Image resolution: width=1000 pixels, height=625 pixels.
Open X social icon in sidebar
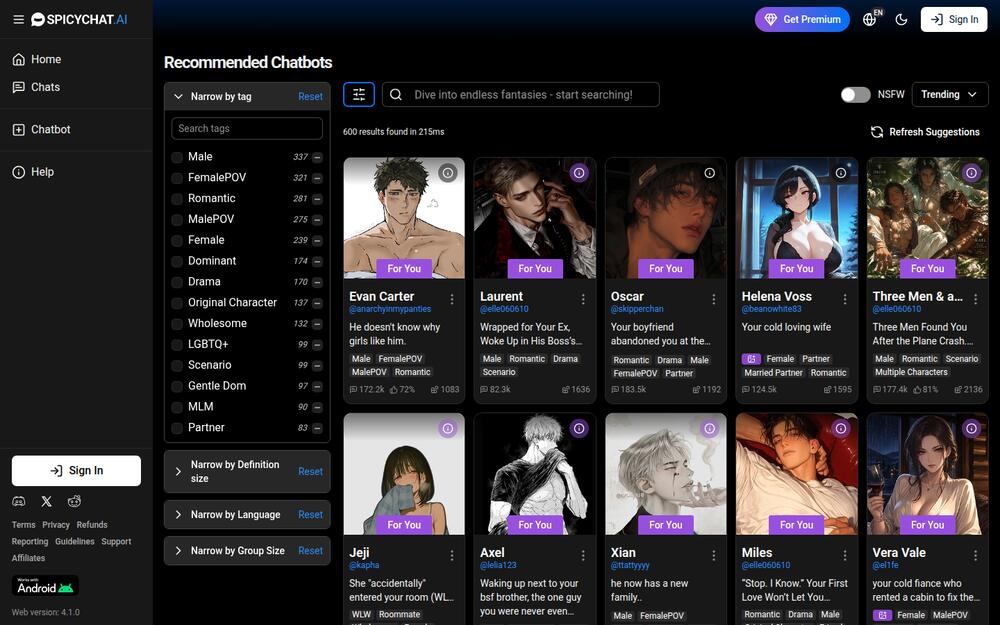coord(47,501)
